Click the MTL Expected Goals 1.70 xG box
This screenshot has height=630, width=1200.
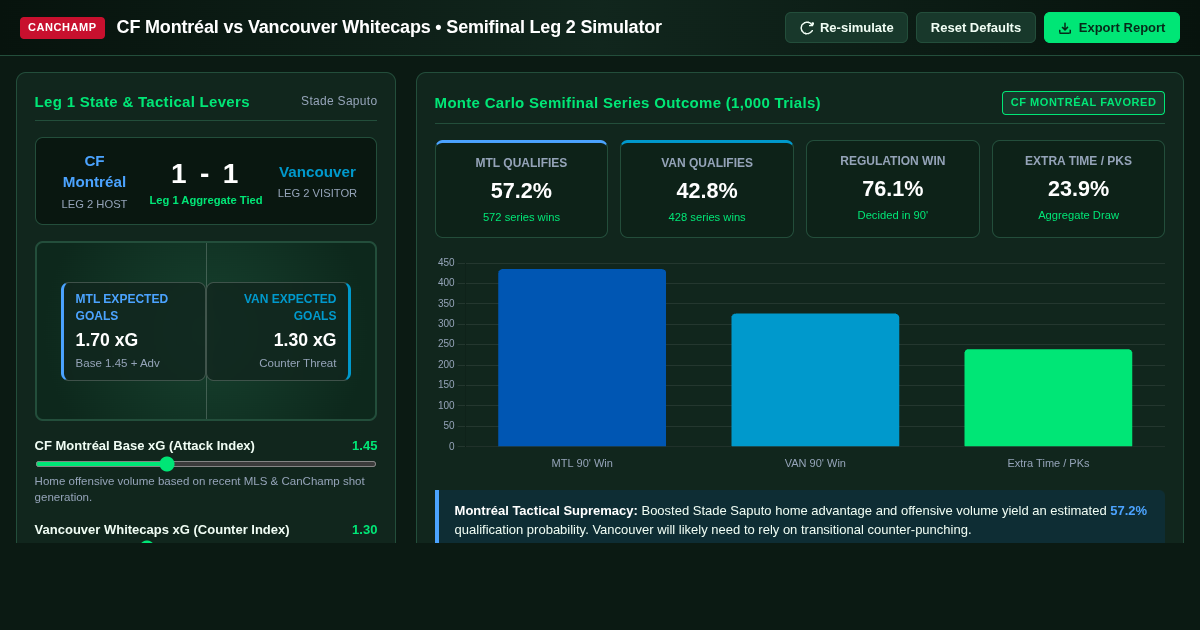pos(133,331)
